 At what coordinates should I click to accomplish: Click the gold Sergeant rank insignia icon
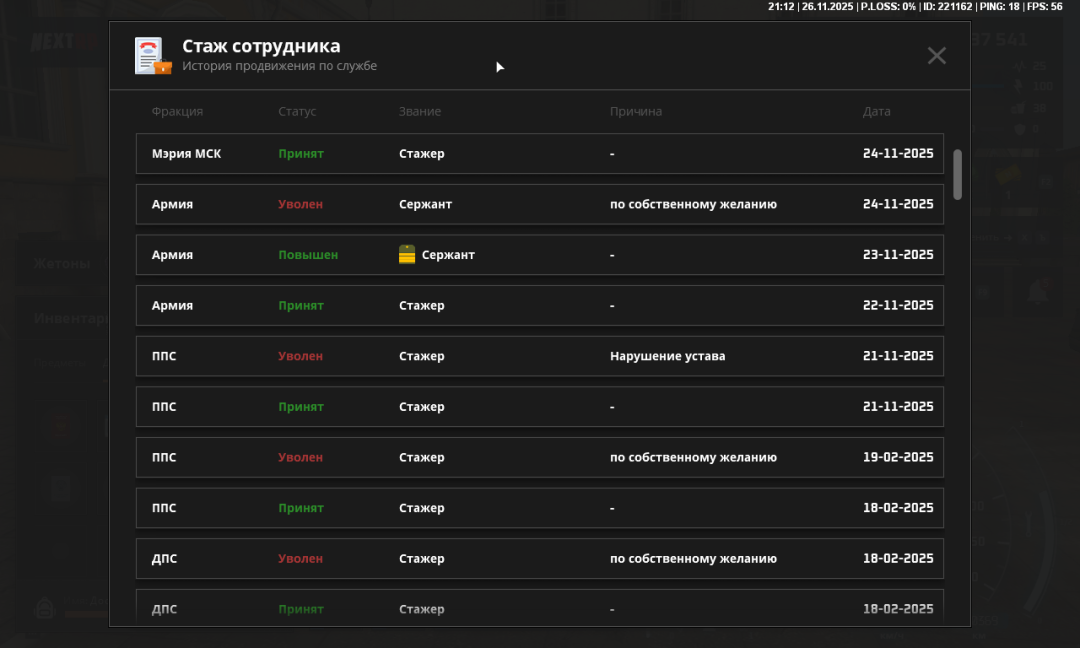[407, 255]
